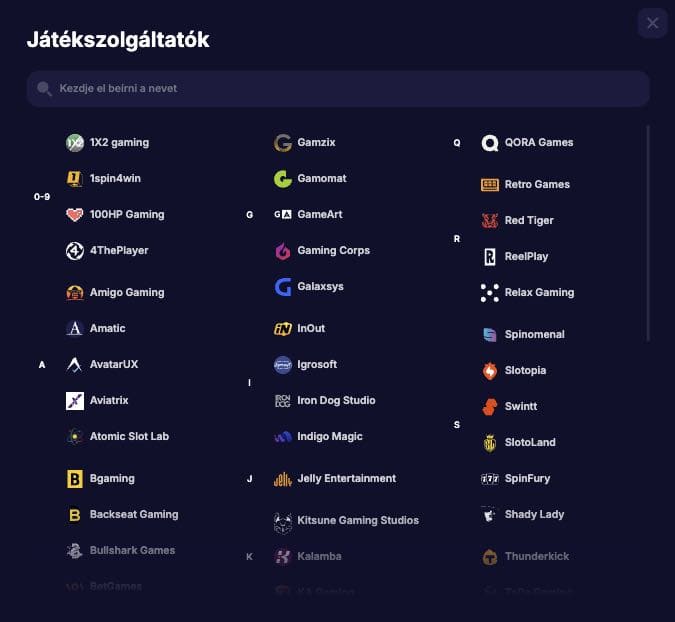Image resolution: width=675 pixels, height=622 pixels.
Task: Click the Gaming Corps flame icon
Action: 283,251
